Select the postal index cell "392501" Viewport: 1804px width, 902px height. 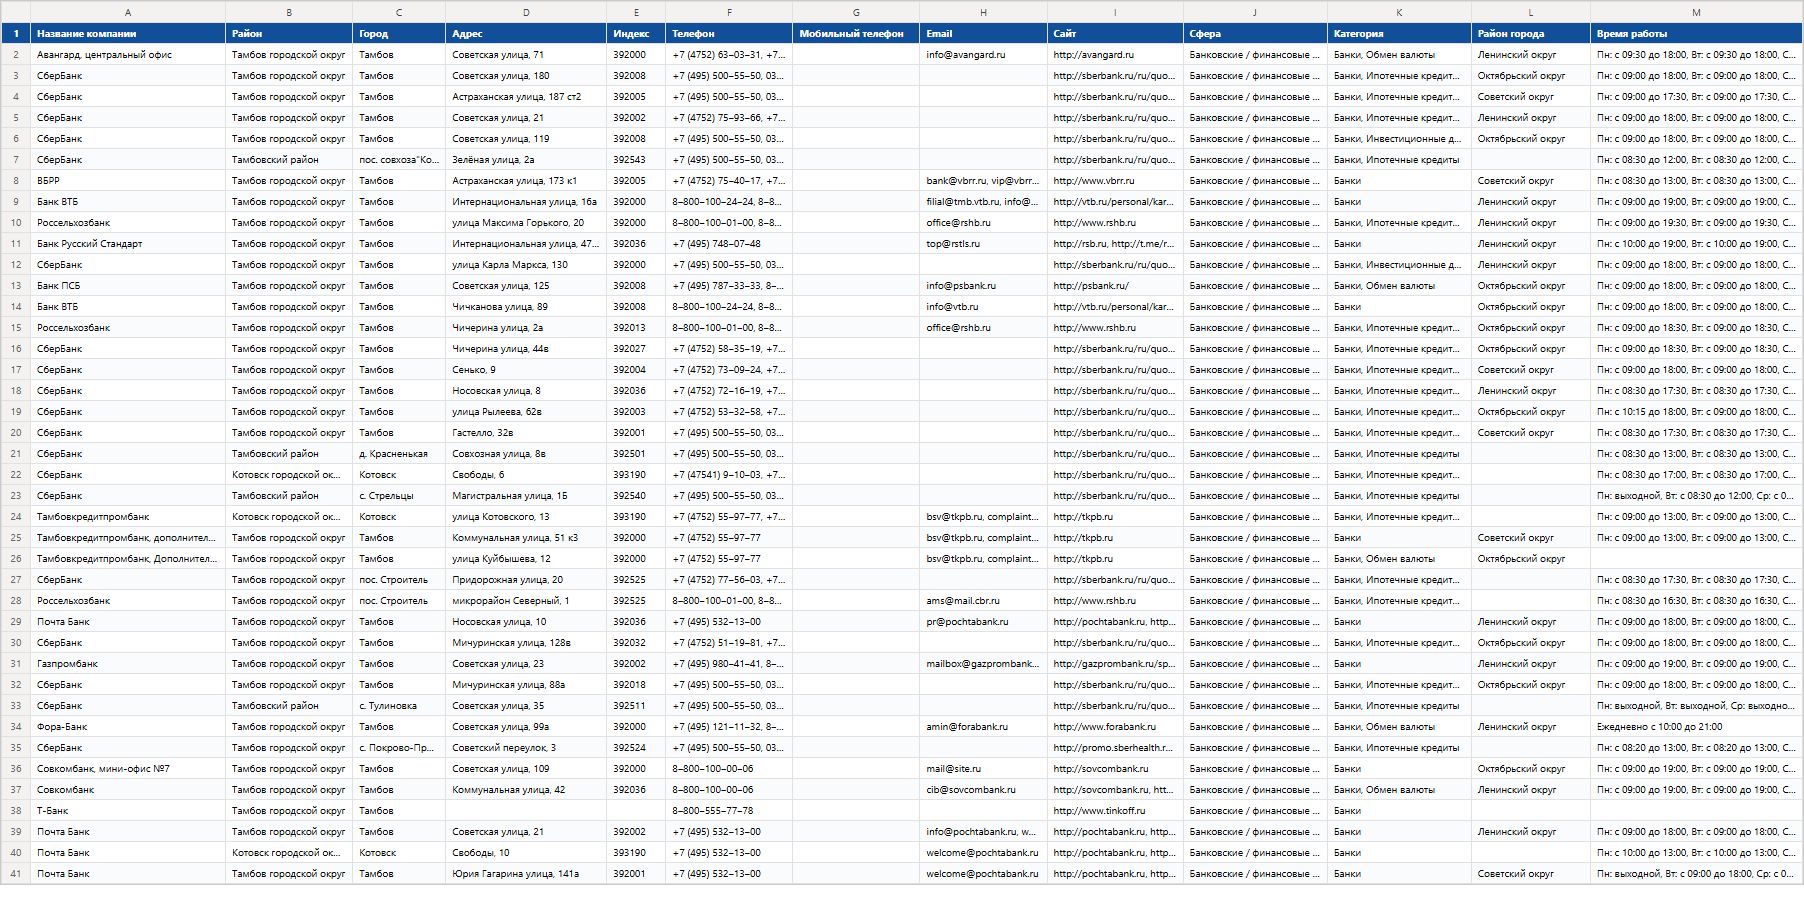pyautogui.click(x=636, y=454)
